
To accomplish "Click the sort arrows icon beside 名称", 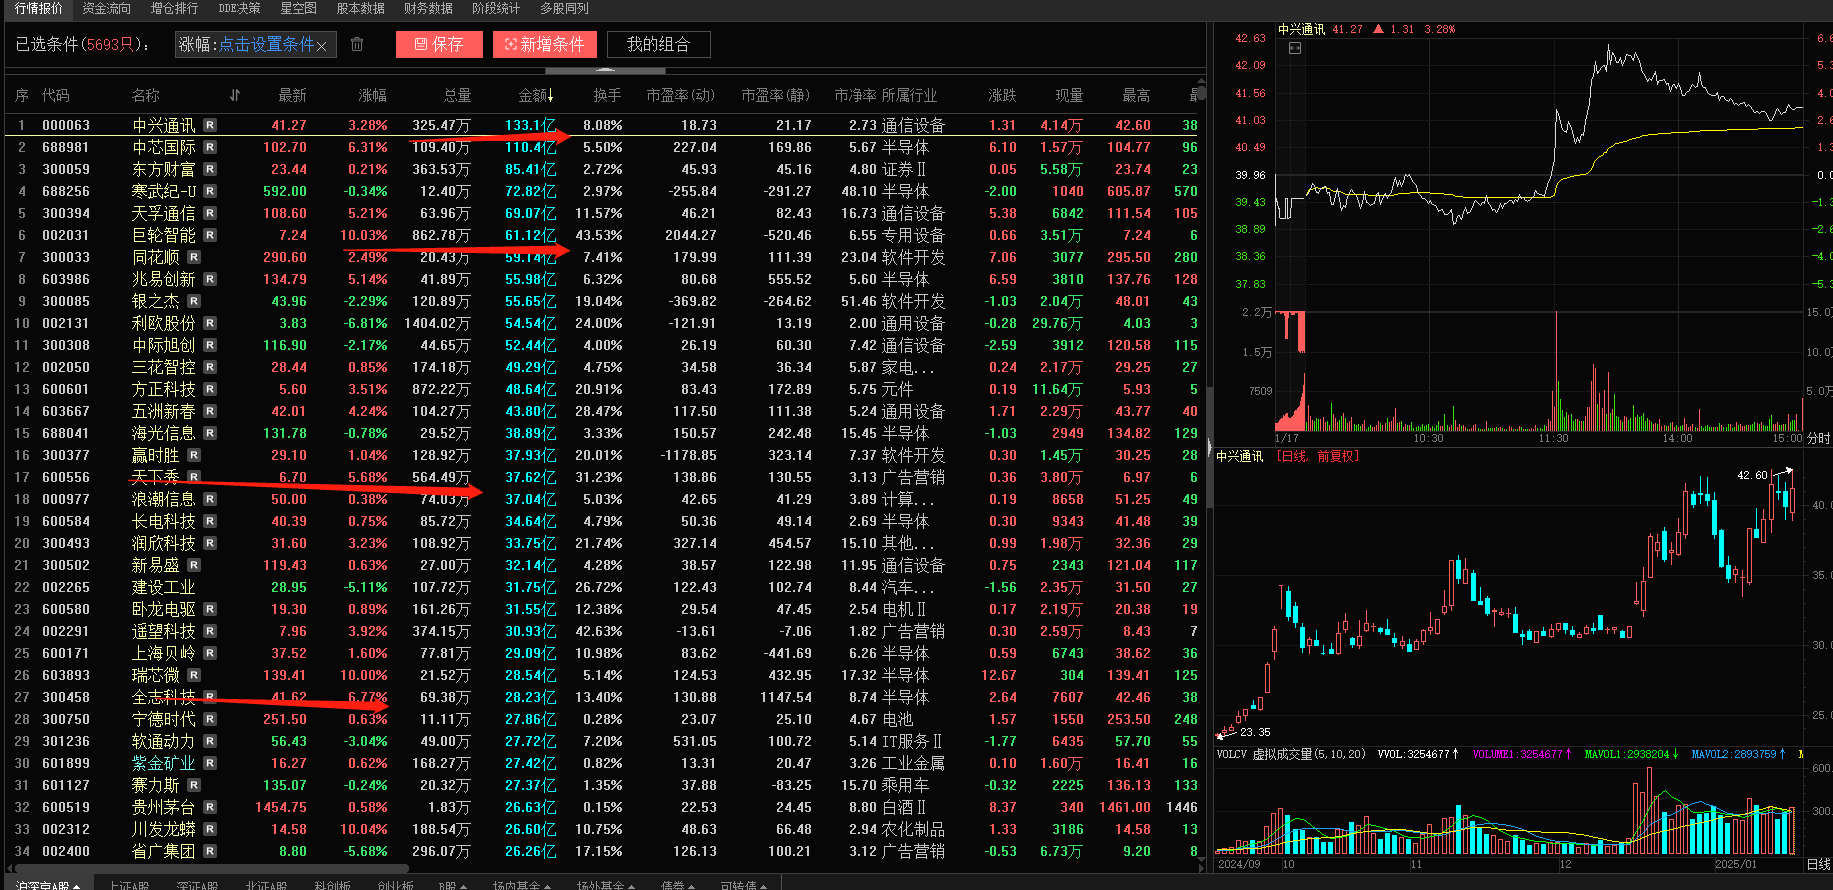I will point(235,95).
